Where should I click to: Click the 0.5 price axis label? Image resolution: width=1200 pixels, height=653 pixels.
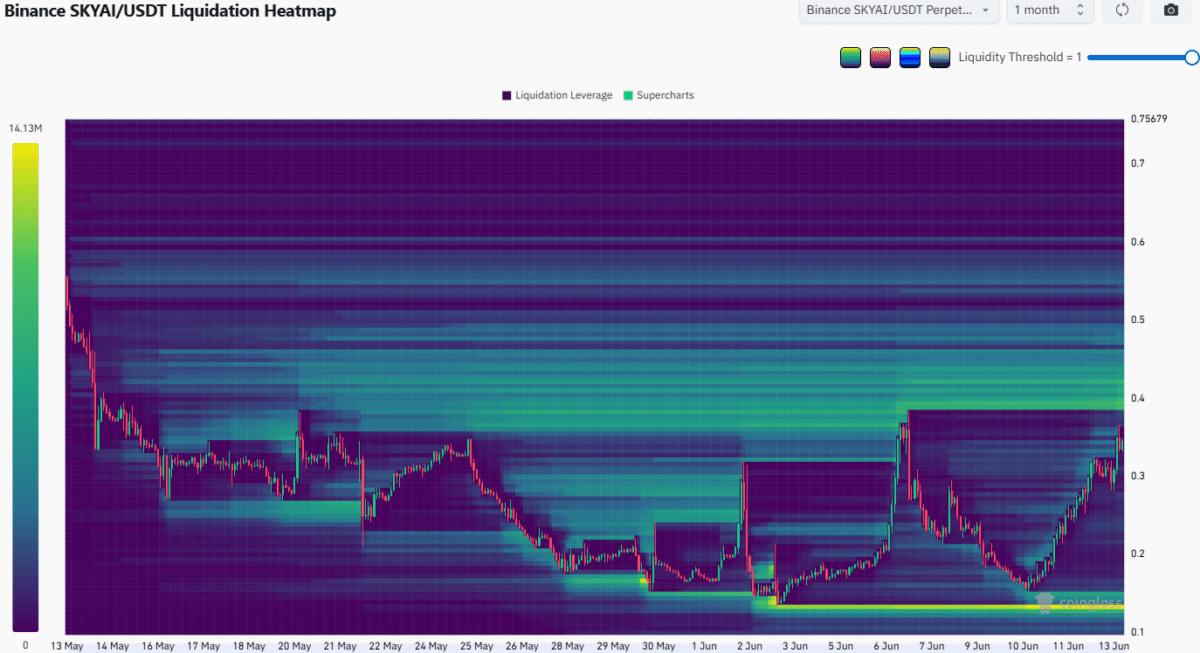1138,320
